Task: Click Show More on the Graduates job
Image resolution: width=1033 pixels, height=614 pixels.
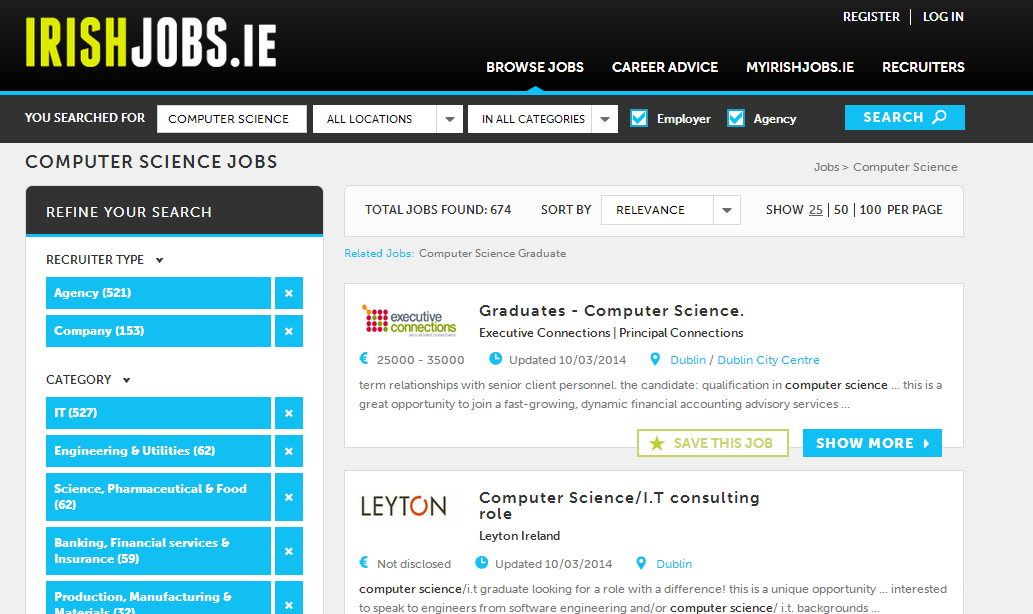Action: coord(872,443)
